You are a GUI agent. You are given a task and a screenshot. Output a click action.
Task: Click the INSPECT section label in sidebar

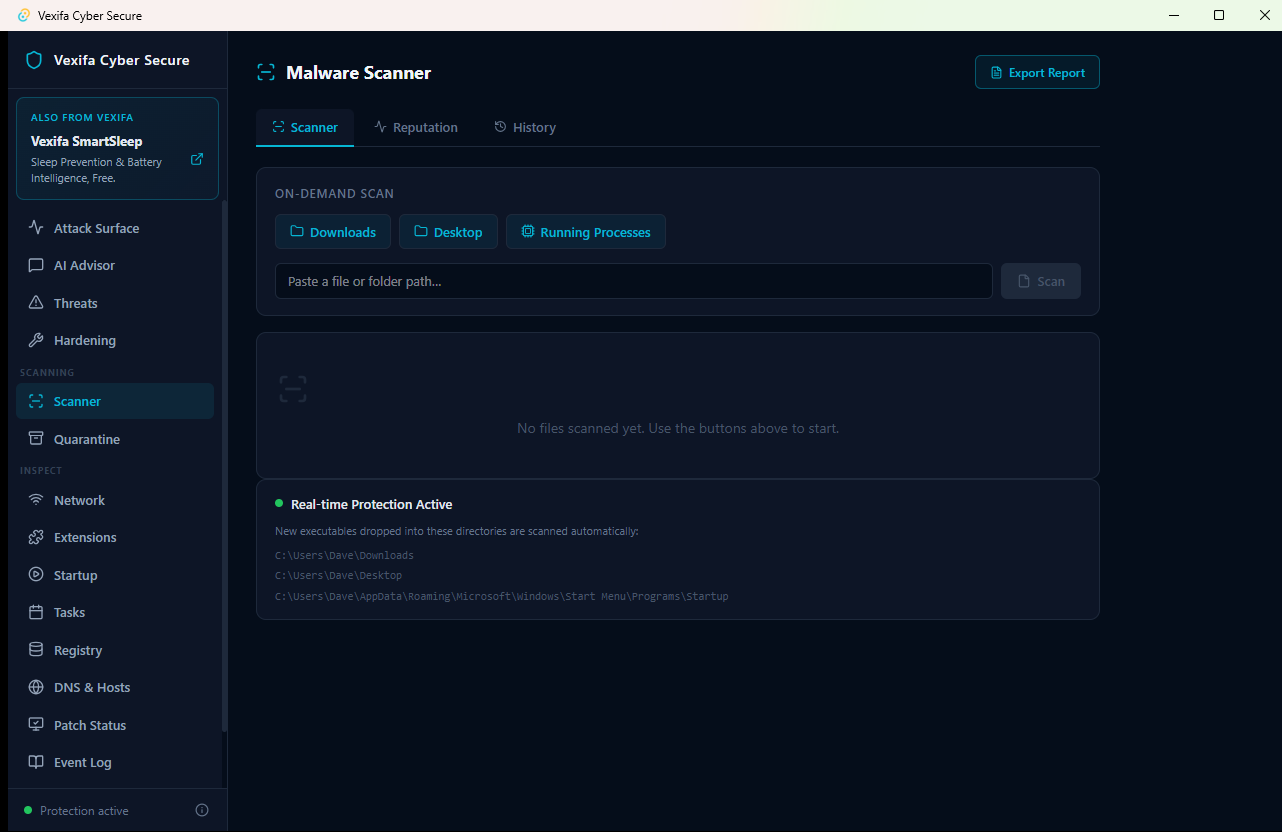(41, 470)
